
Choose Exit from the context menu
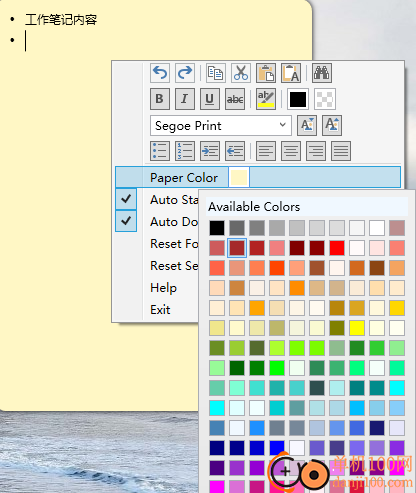160,310
